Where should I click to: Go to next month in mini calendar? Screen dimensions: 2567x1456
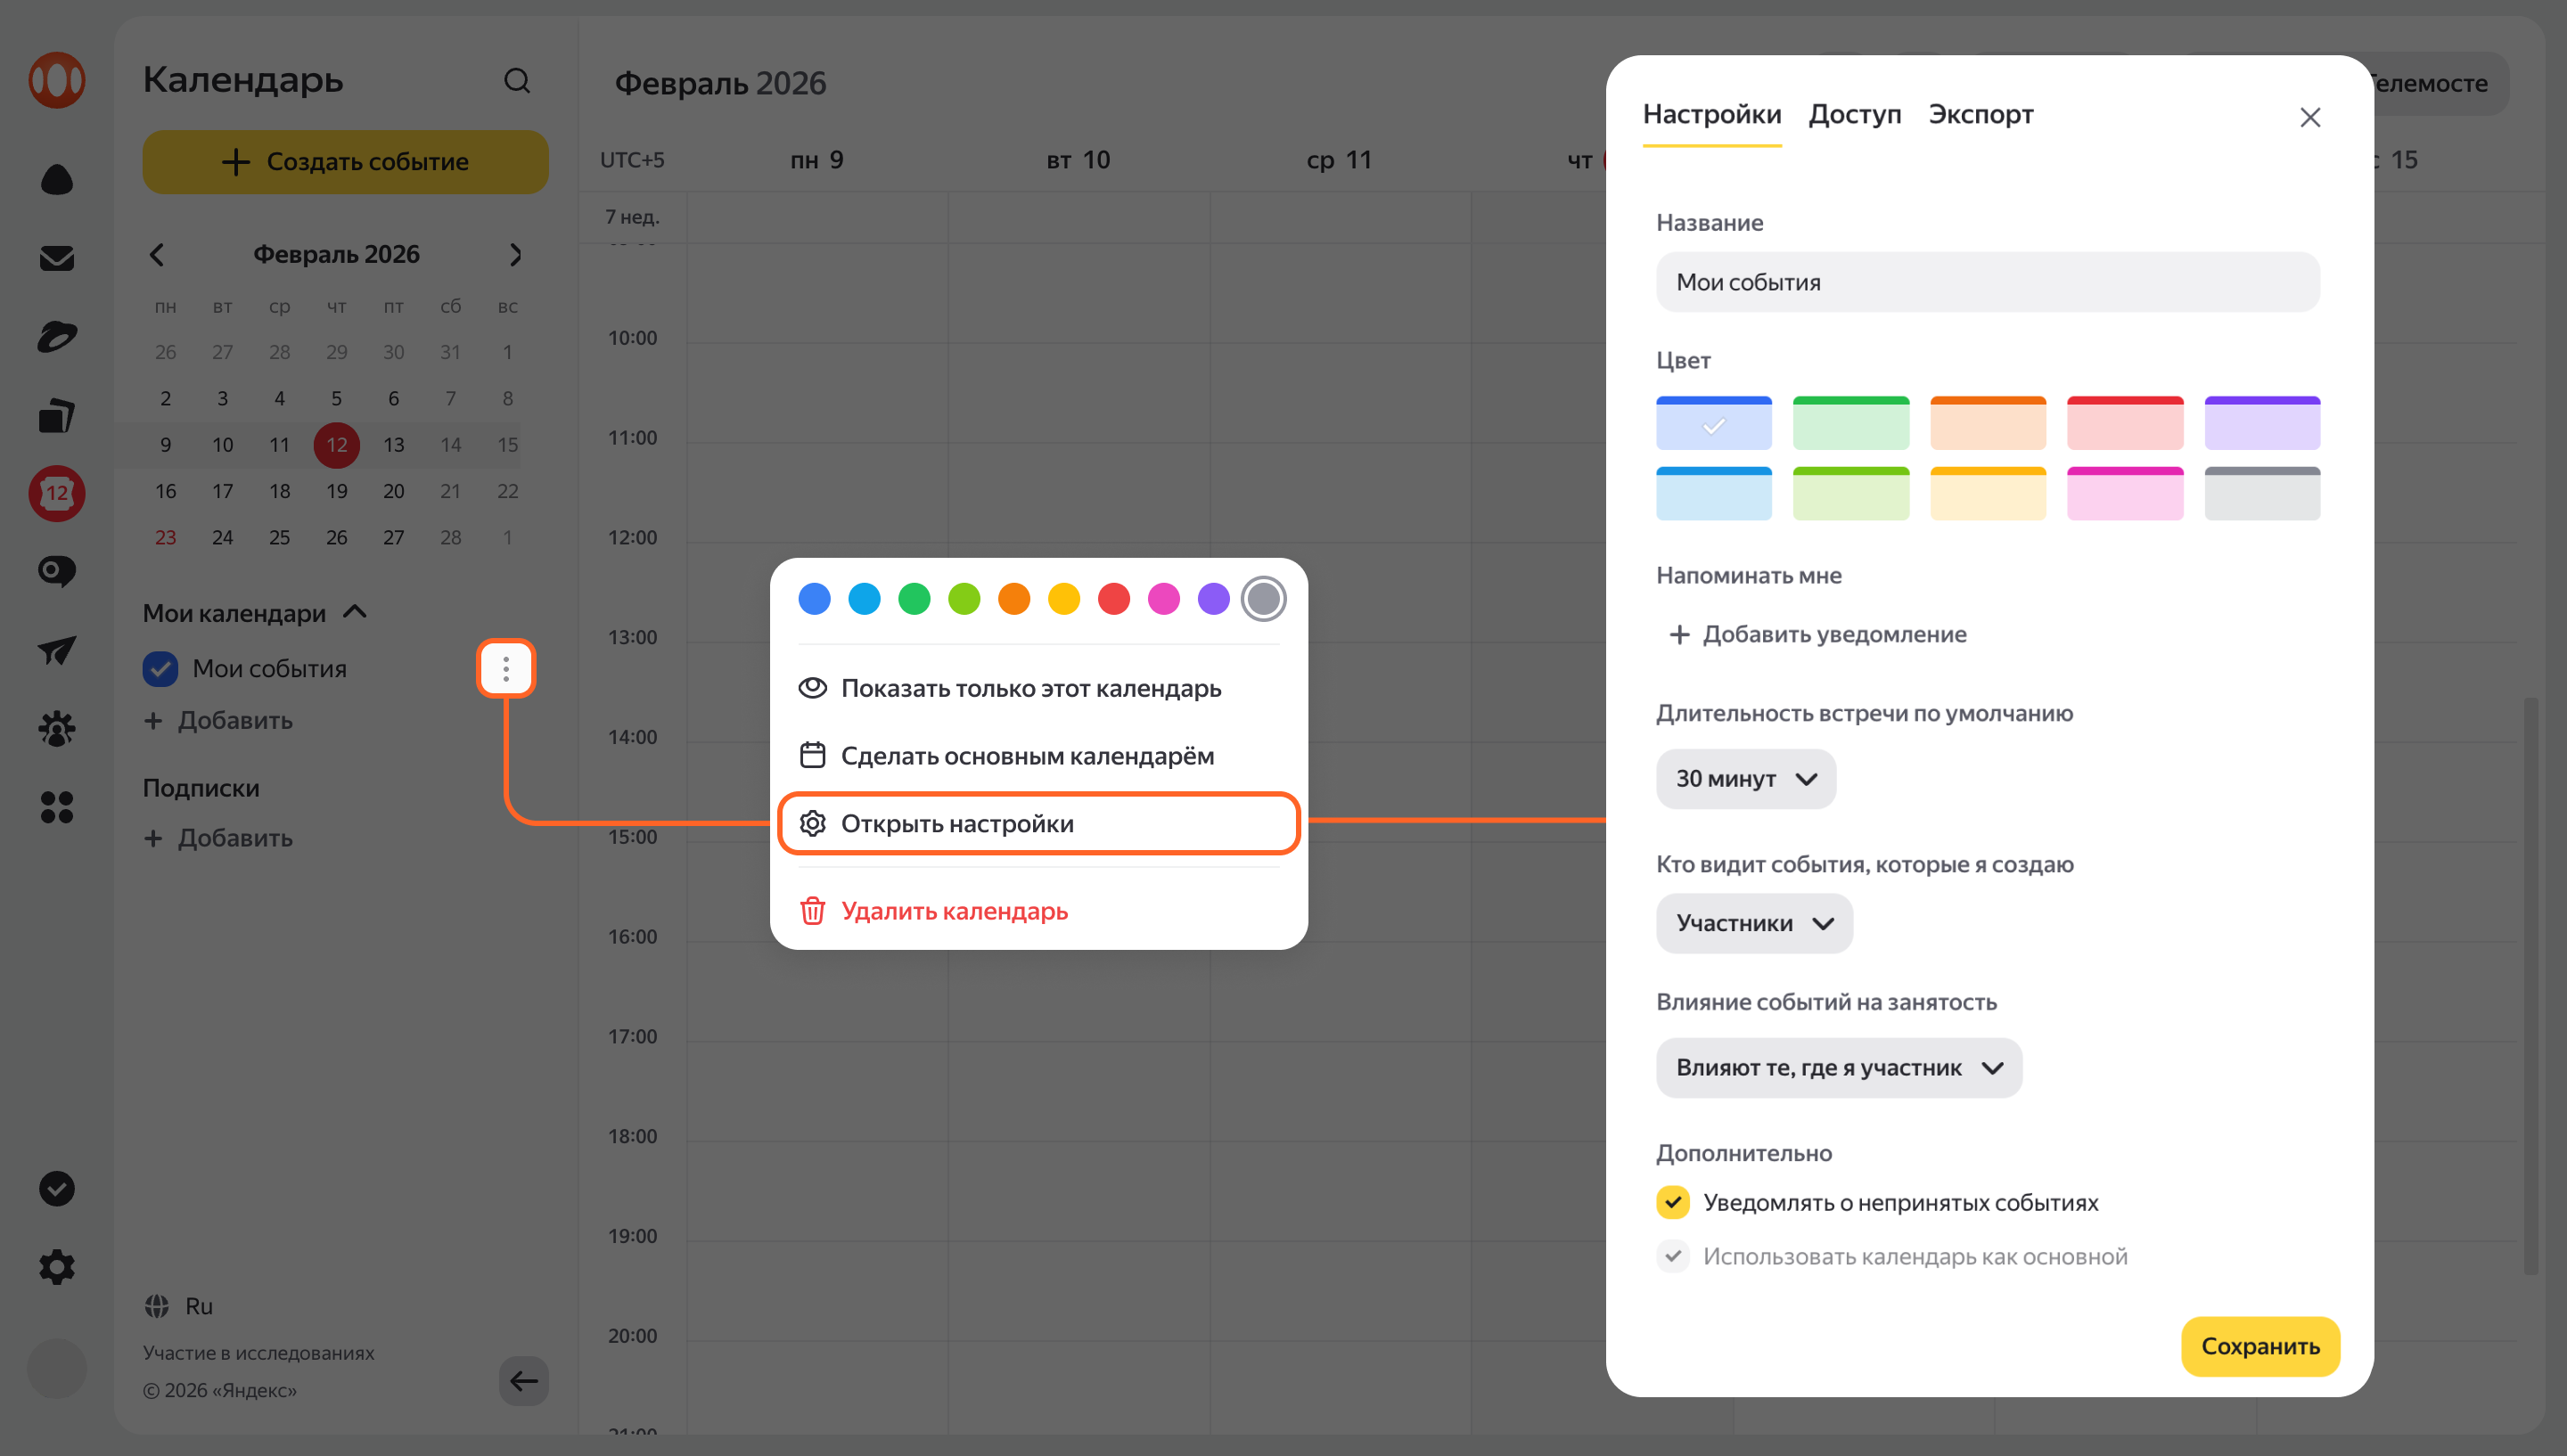(515, 255)
